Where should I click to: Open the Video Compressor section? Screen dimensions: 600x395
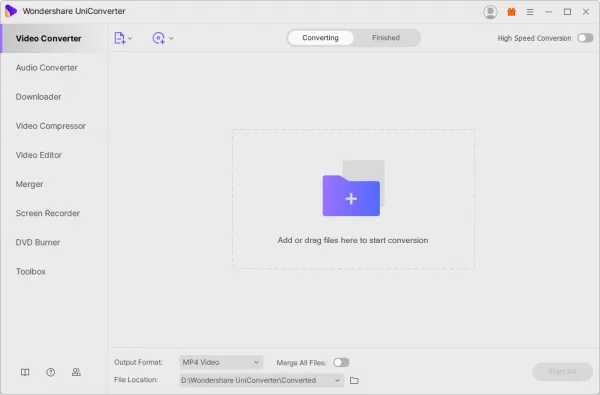tap(51, 126)
